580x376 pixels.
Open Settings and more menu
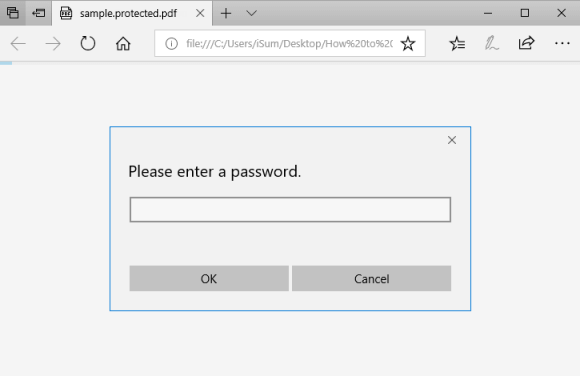pyautogui.click(x=562, y=44)
